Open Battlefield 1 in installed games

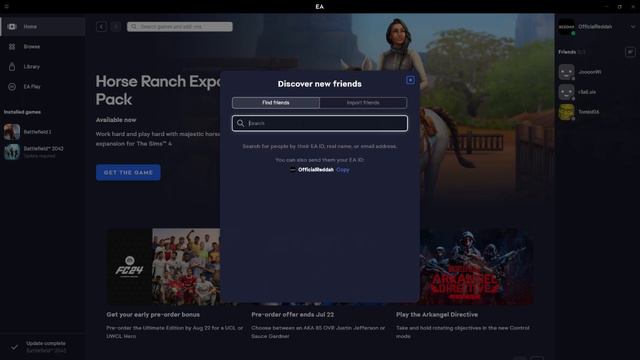click(43, 132)
